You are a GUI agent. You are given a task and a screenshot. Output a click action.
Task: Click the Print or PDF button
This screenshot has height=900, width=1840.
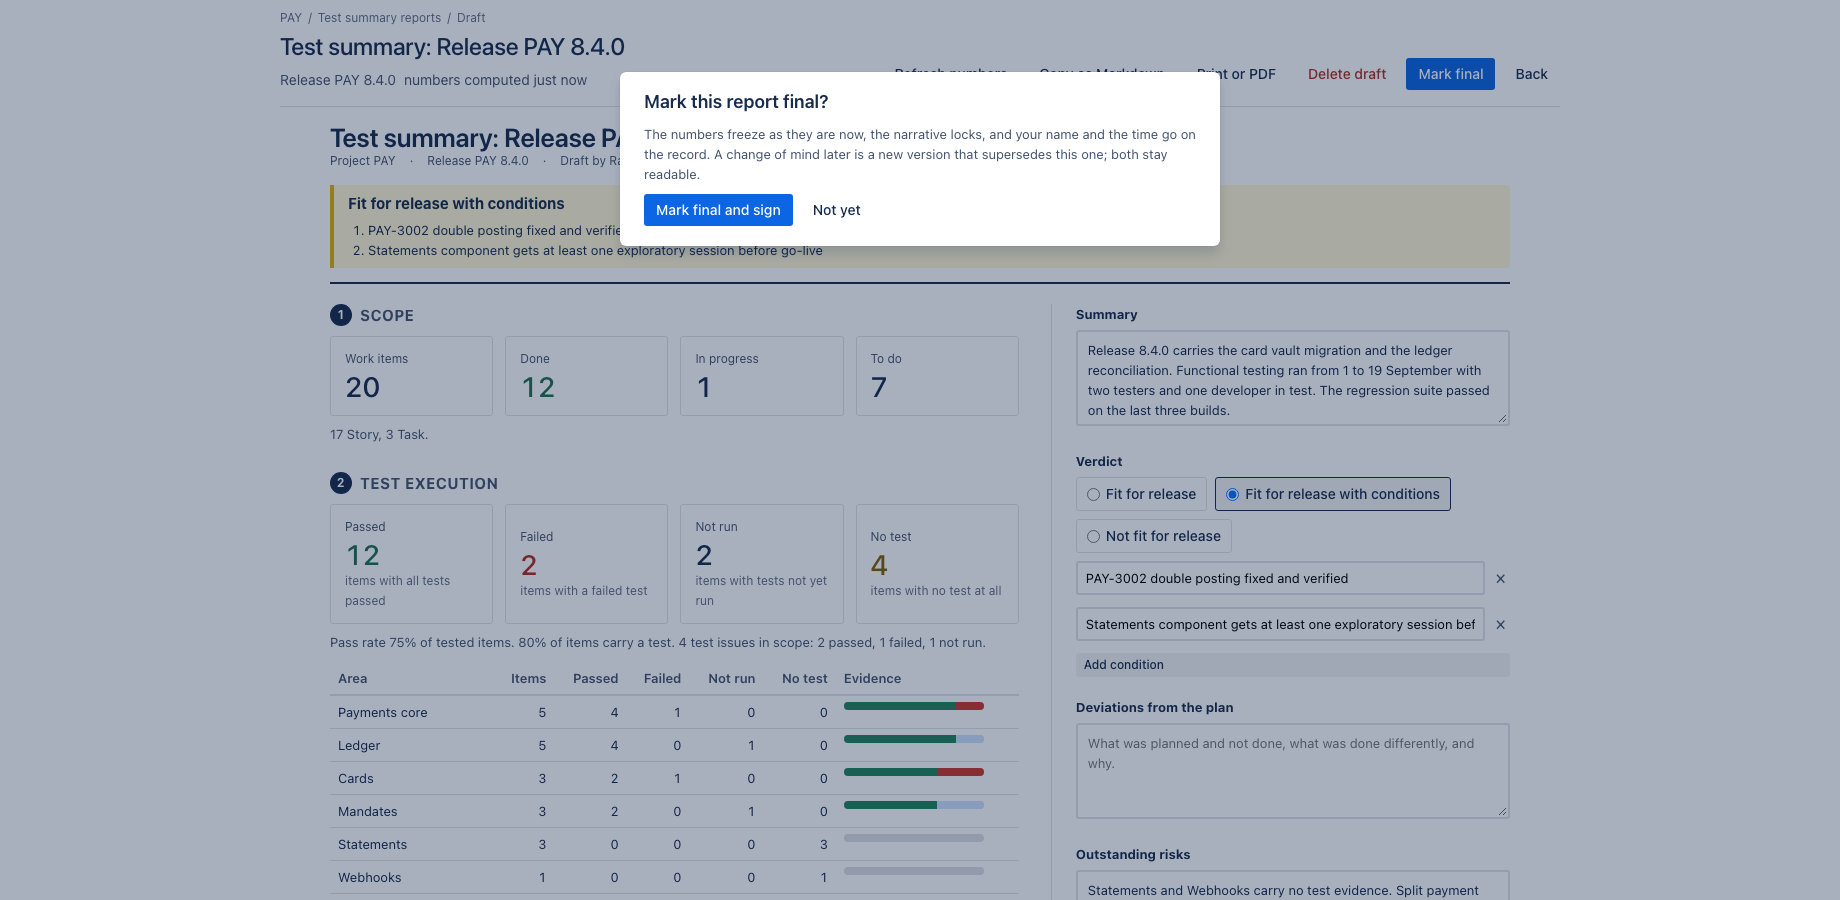(x=1236, y=74)
